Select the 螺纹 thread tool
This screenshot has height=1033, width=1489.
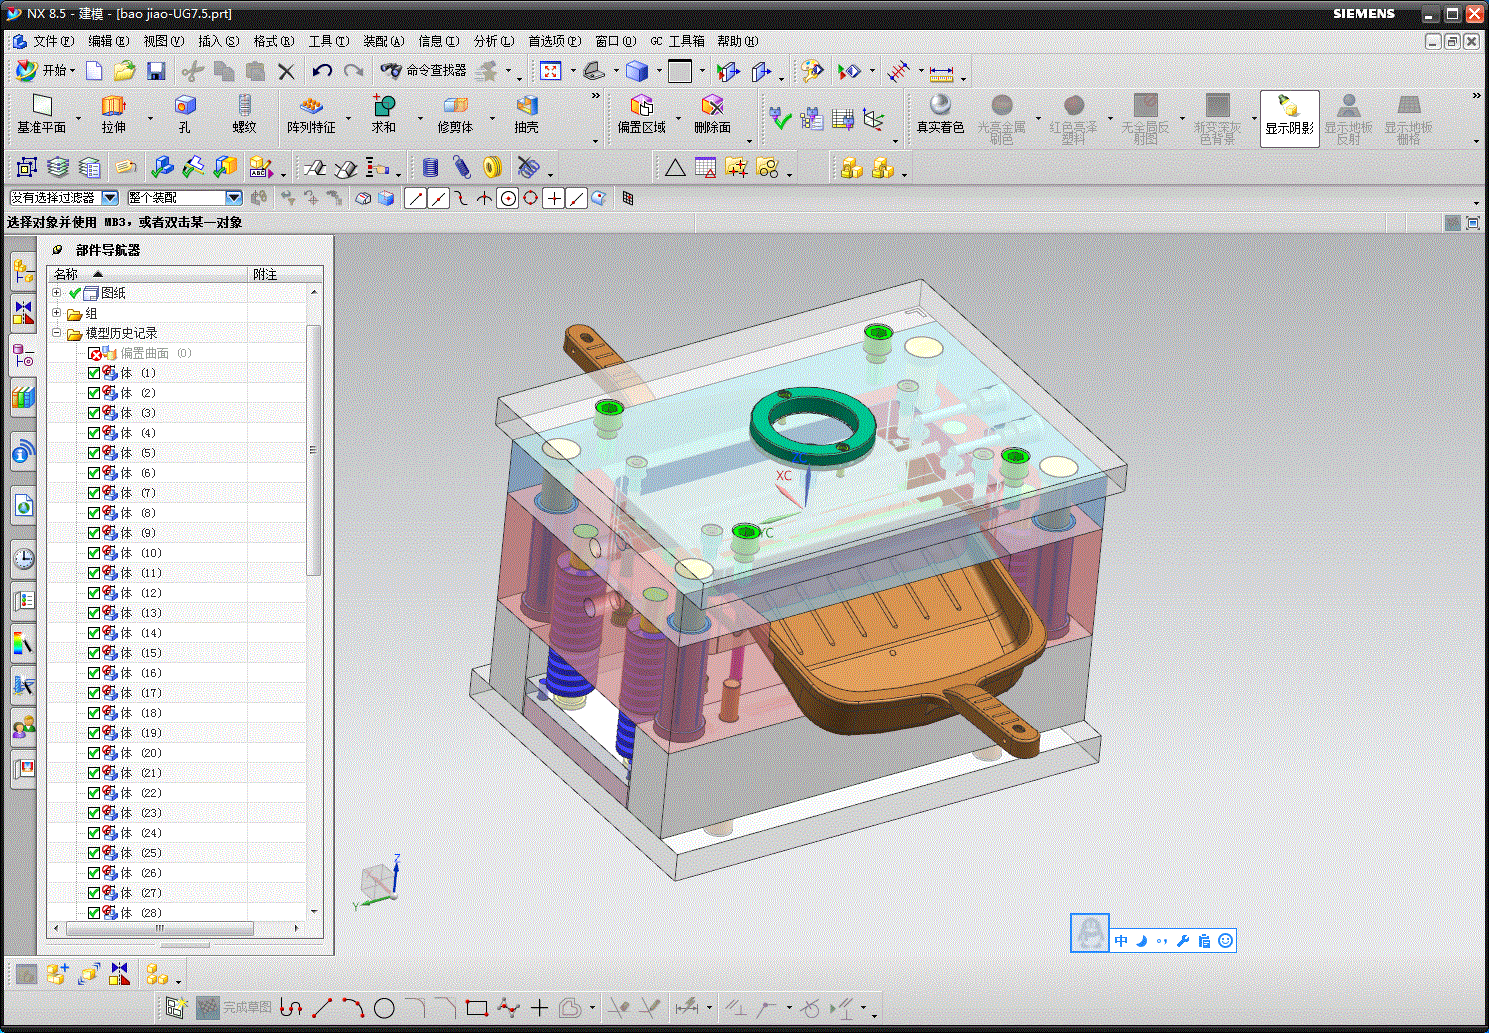coord(244,115)
